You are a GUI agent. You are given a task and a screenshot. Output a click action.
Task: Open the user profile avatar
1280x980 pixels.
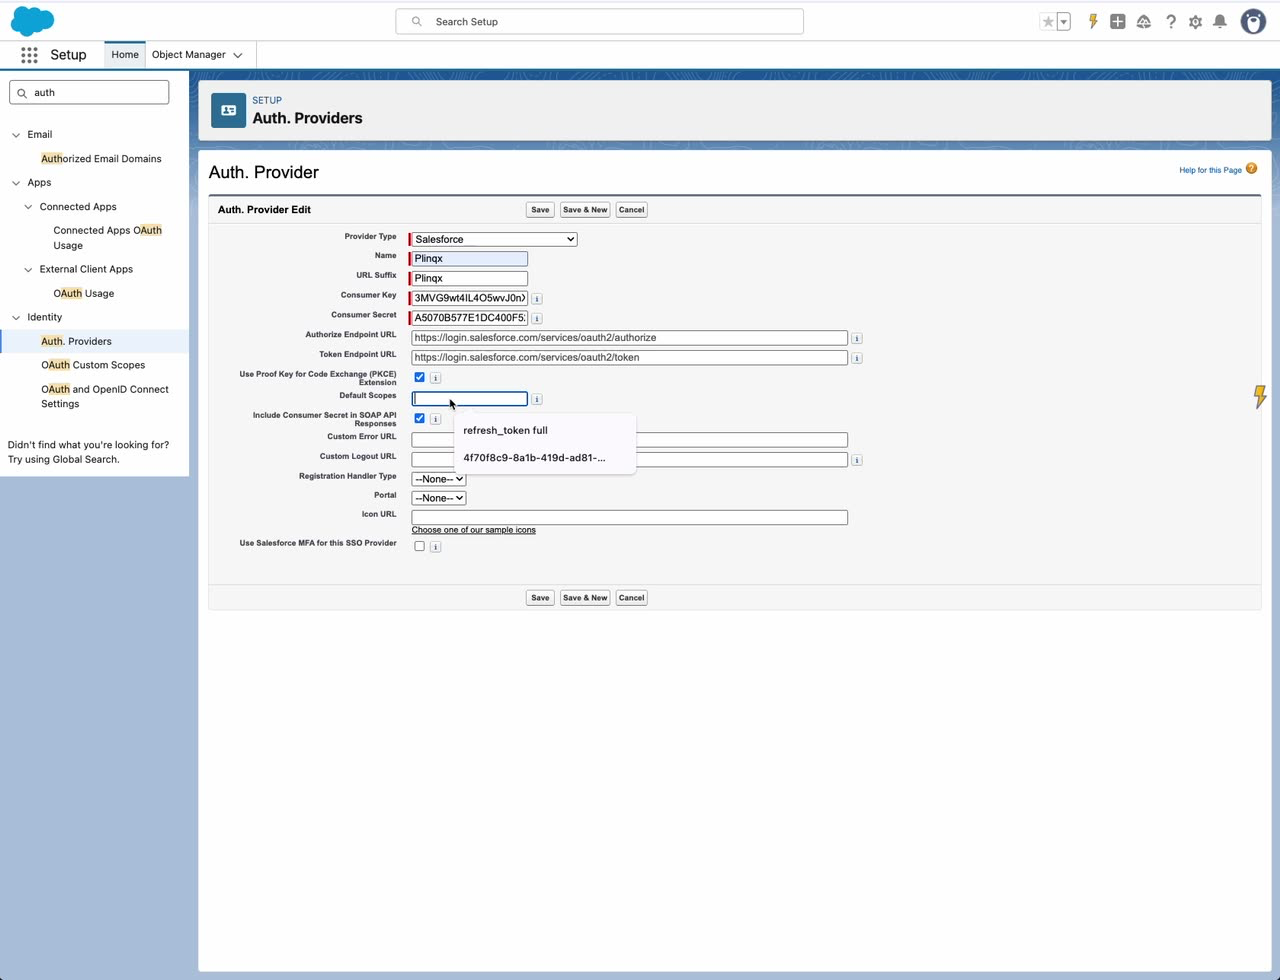tap(1253, 21)
